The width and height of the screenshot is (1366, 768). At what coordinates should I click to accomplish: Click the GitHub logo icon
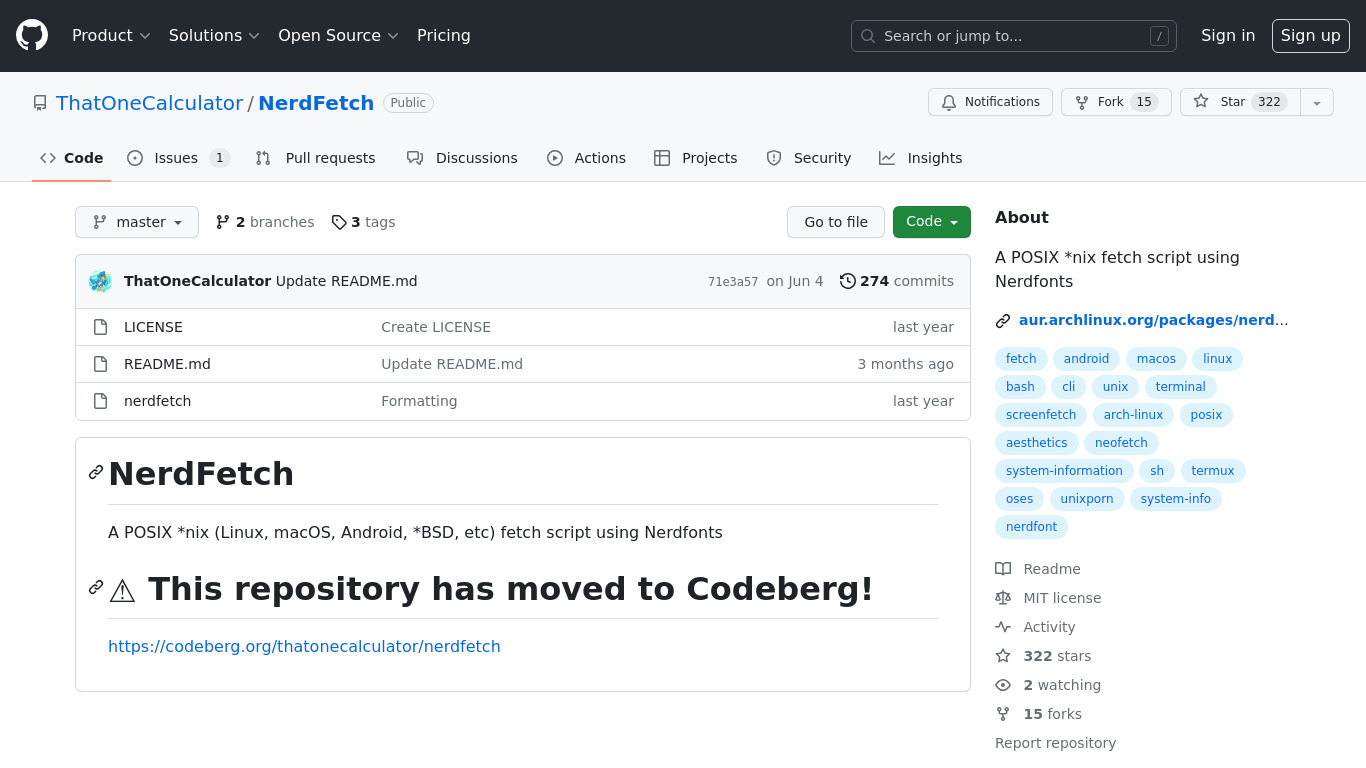[32, 35]
